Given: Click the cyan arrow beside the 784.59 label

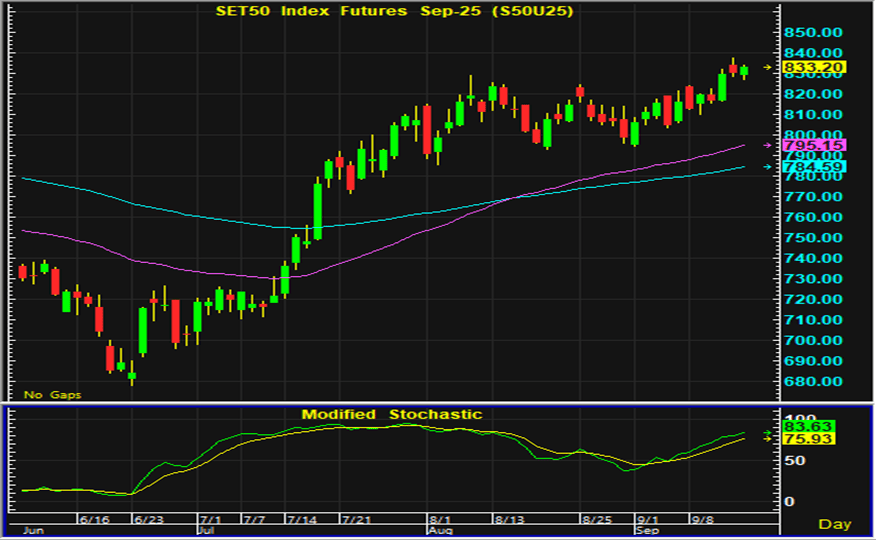Looking at the screenshot, I should (x=768, y=166).
